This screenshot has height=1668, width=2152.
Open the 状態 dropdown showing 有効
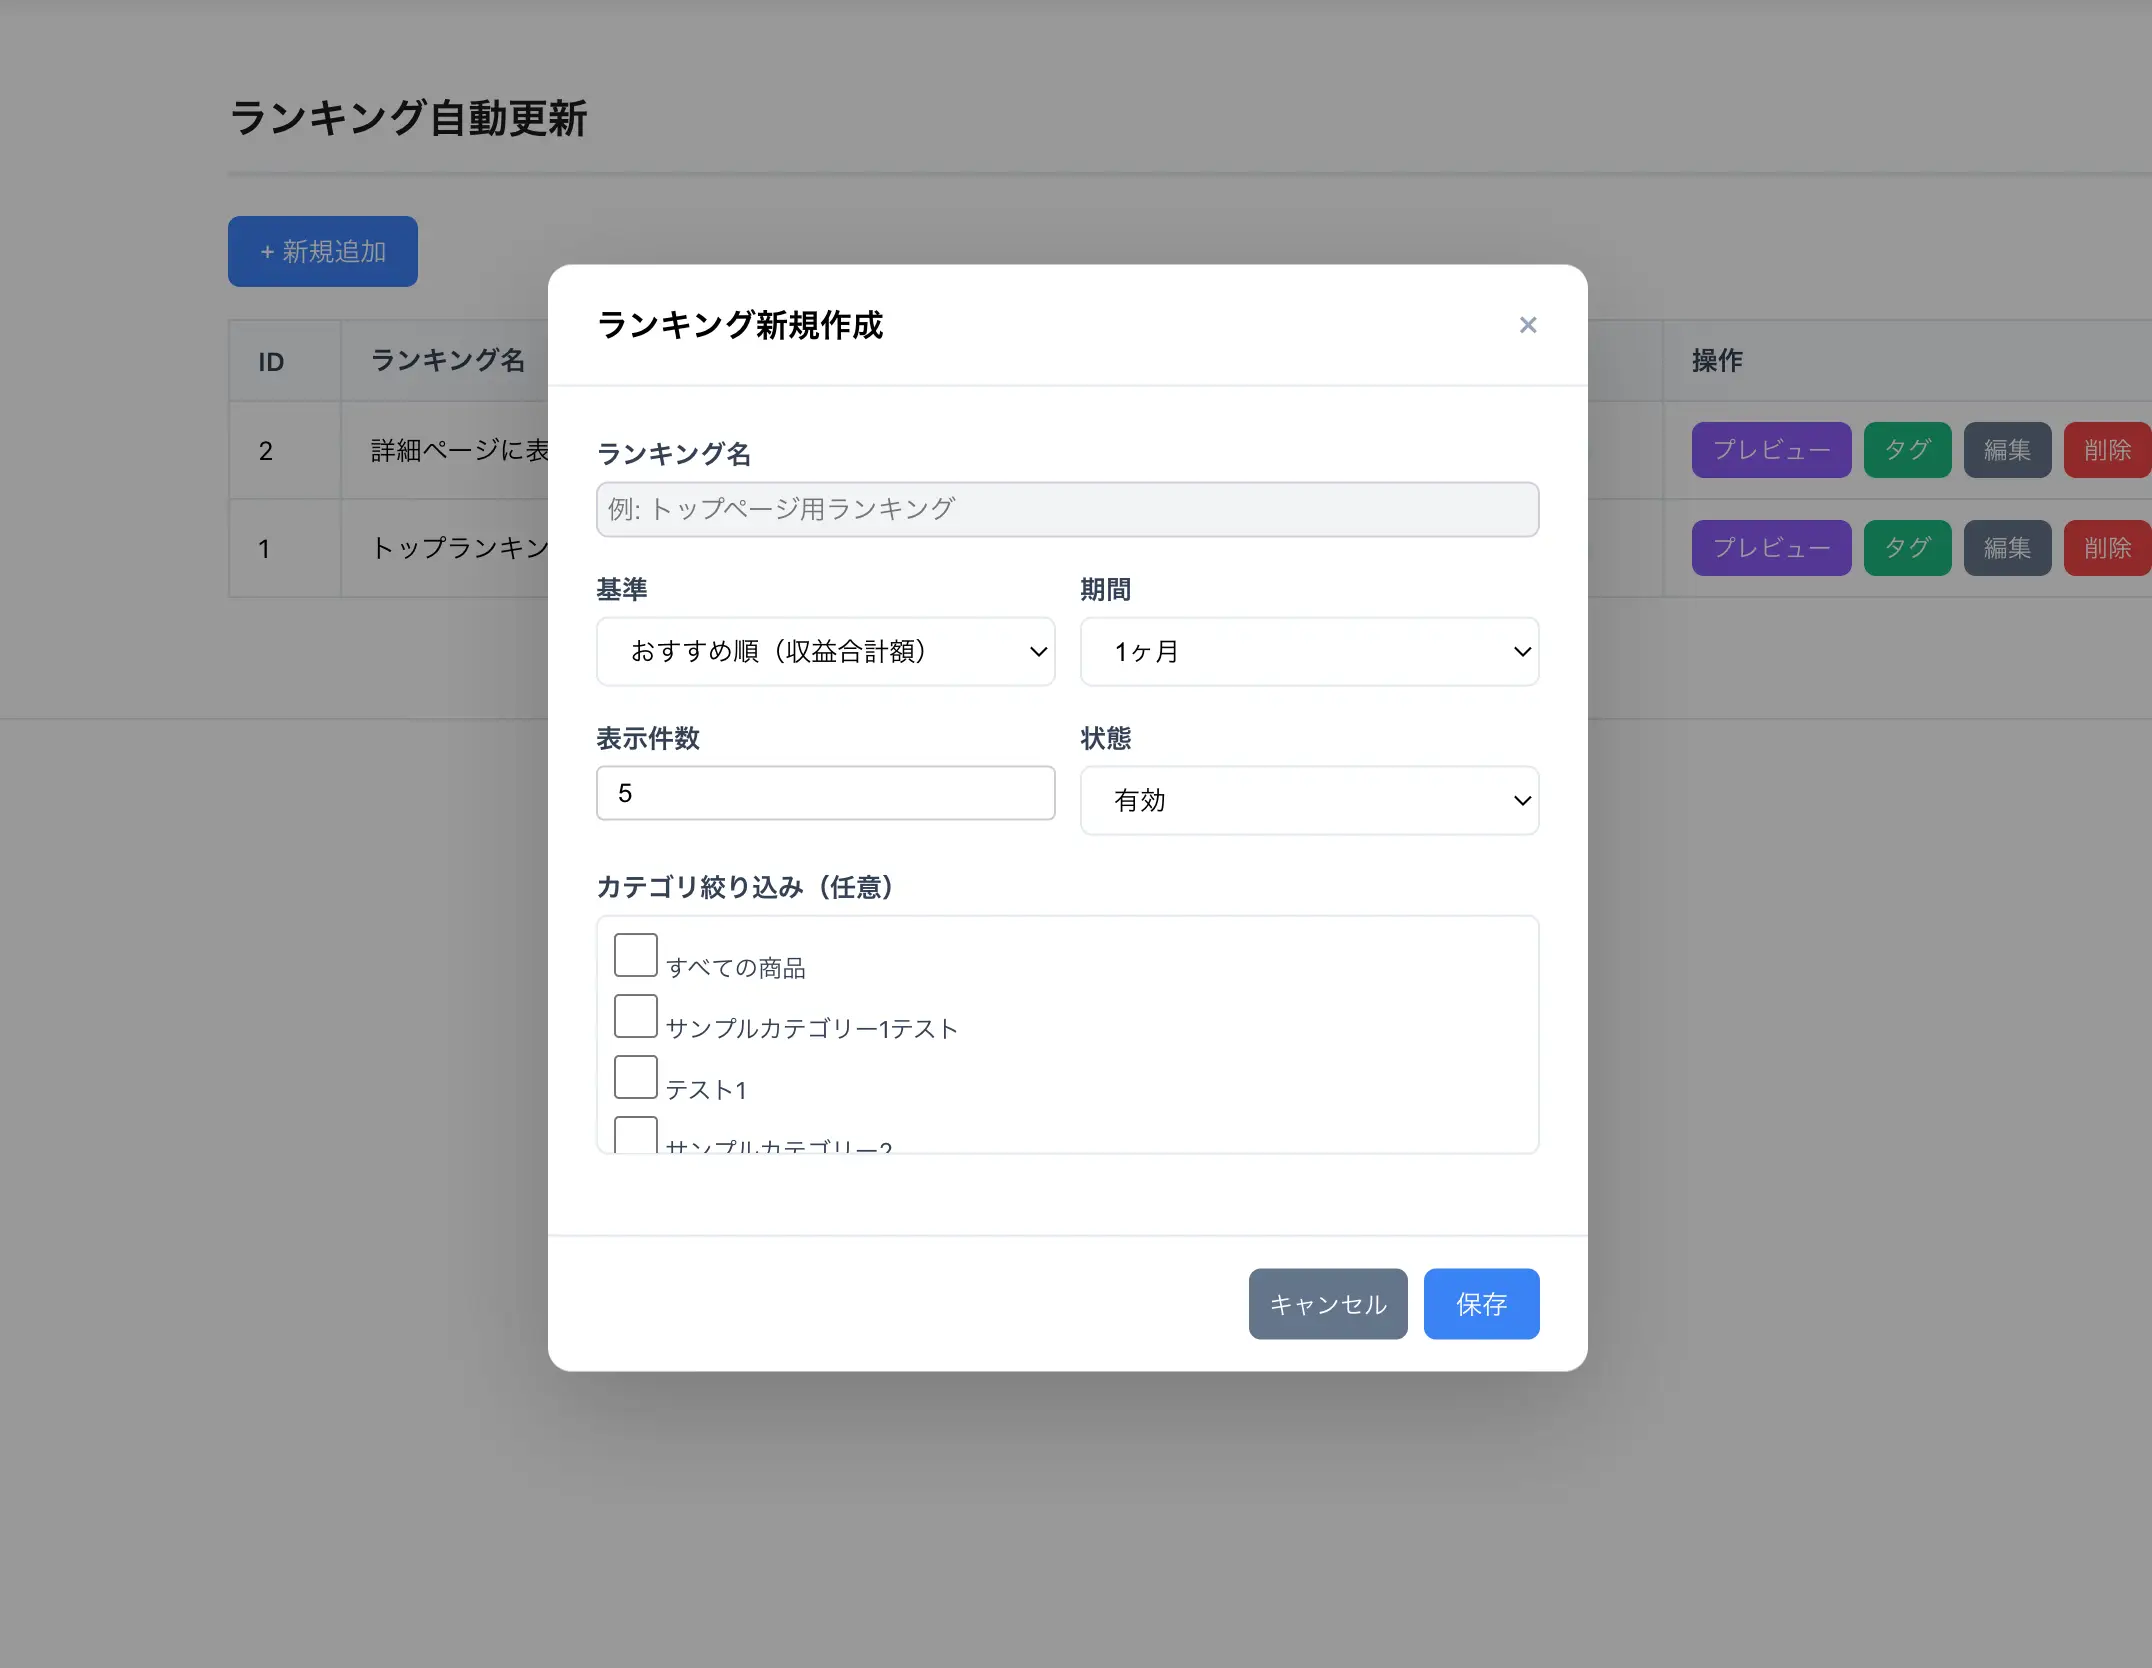click(1309, 800)
